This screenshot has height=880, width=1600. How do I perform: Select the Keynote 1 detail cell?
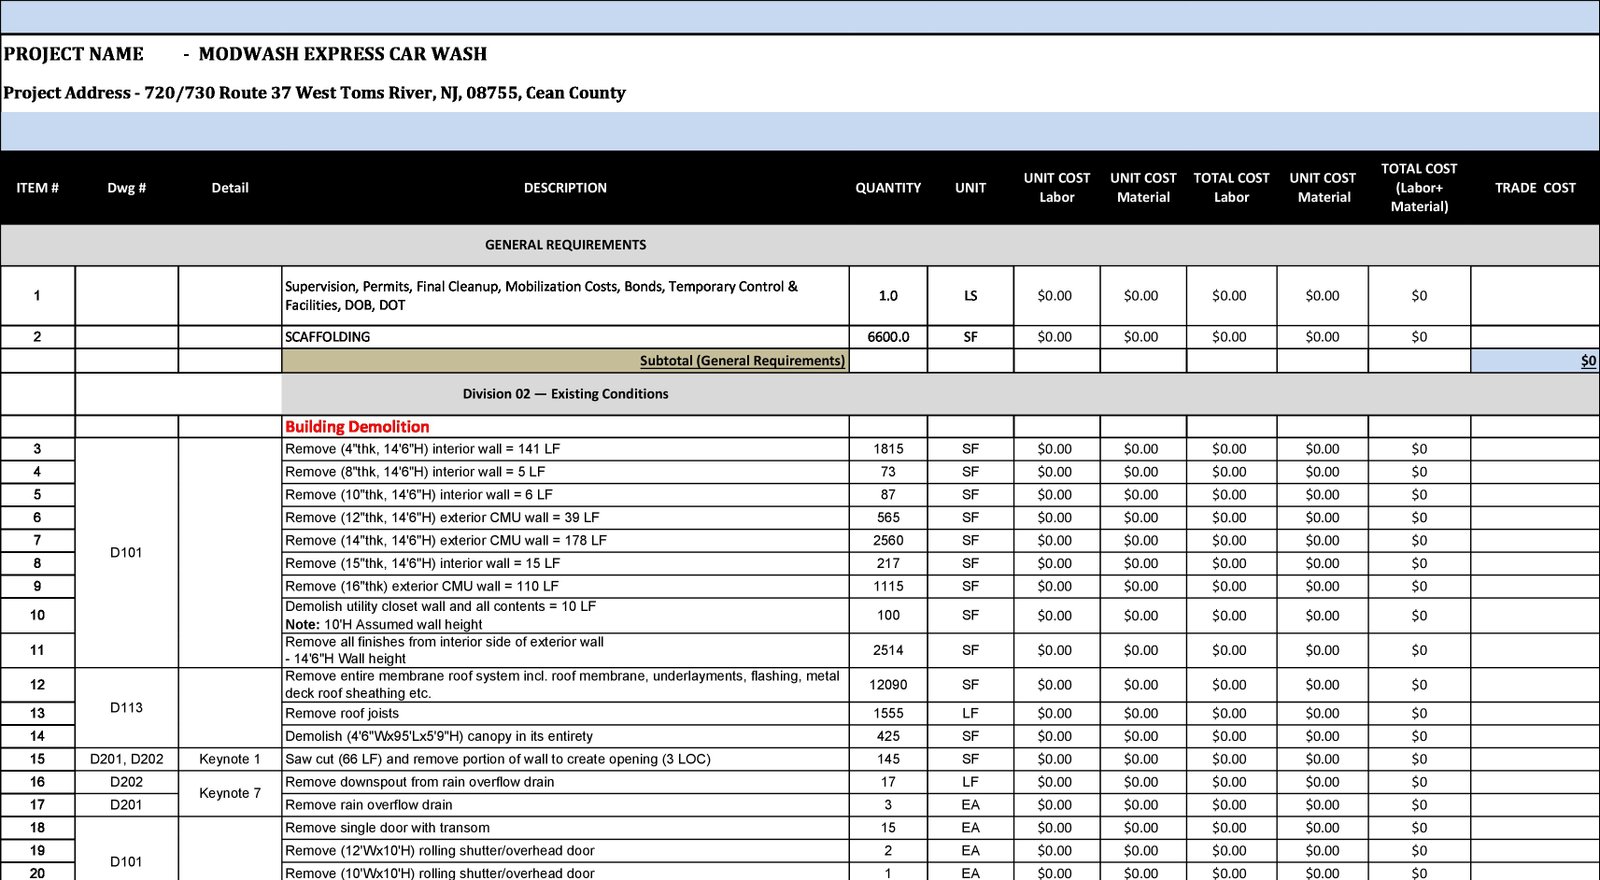coord(230,760)
